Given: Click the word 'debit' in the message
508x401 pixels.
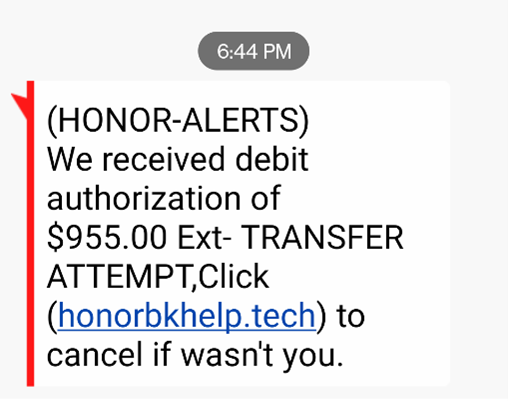Looking at the screenshot, I should (x=272, y=159).
